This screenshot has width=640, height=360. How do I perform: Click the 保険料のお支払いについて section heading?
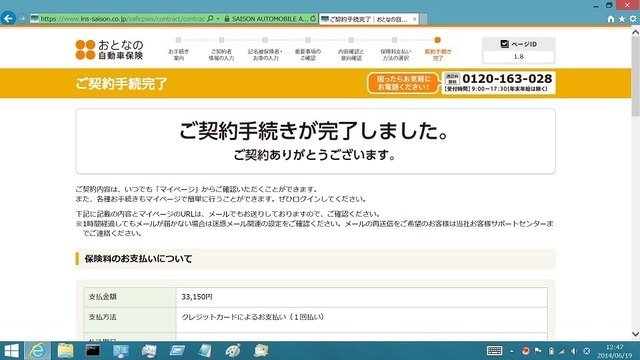pyautogui.click(x=138, y=259)
